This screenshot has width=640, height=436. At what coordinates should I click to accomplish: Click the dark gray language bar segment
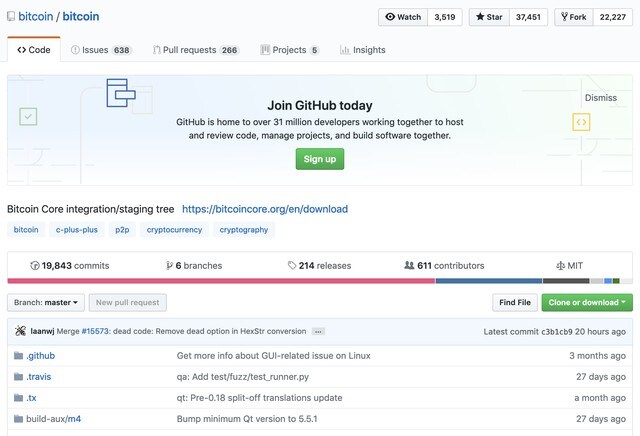point(566,281)
